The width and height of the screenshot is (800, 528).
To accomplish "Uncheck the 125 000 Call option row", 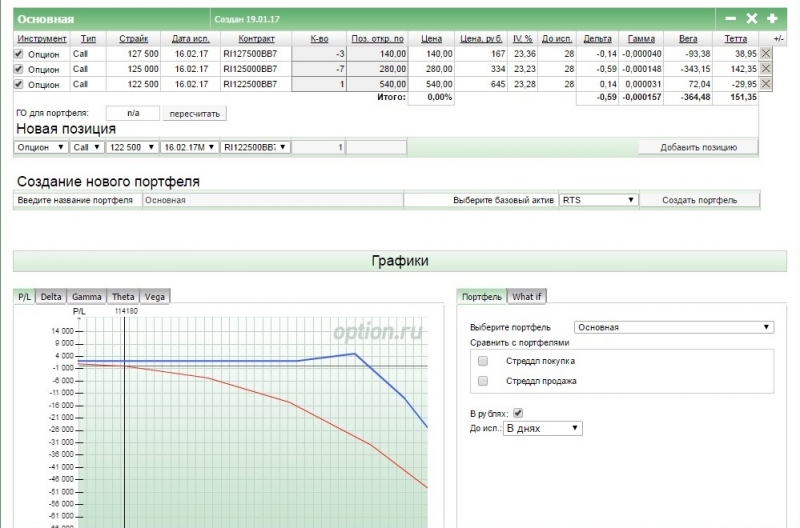I will [19, 69].
